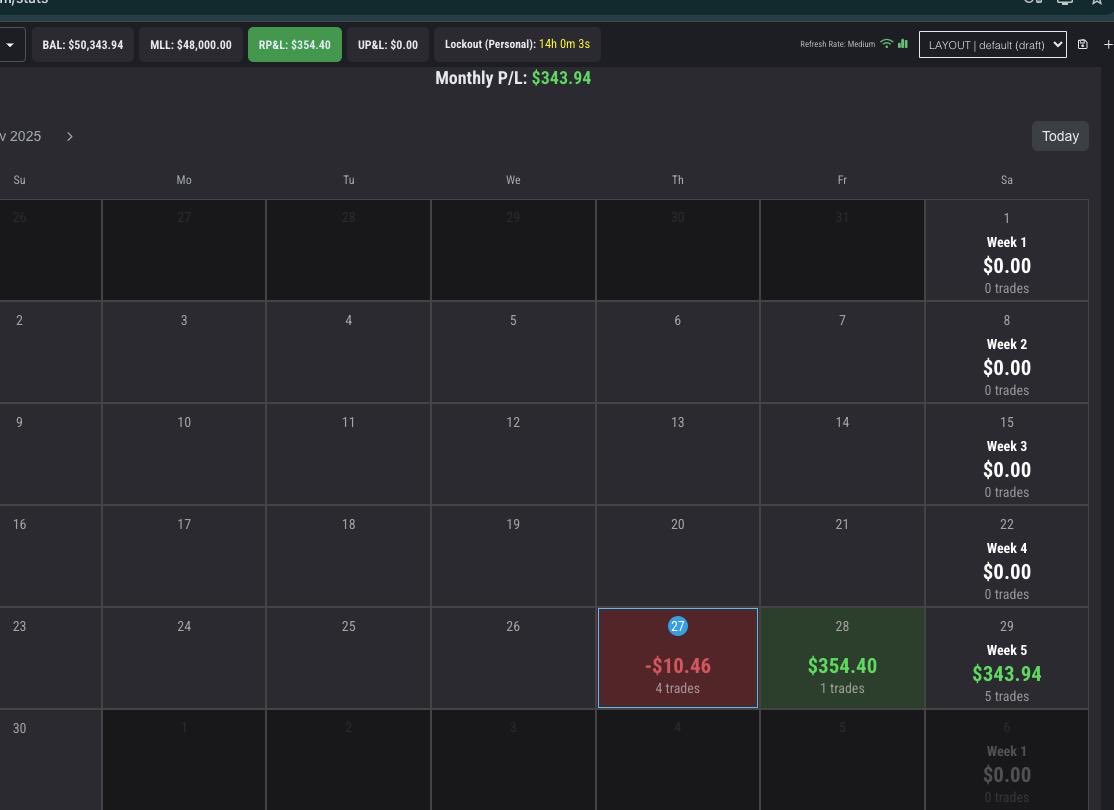Jump to the current date with the Today button
Image resolution: width=1114 pixels, height=810 pixels.
[x=1060, y=136]
